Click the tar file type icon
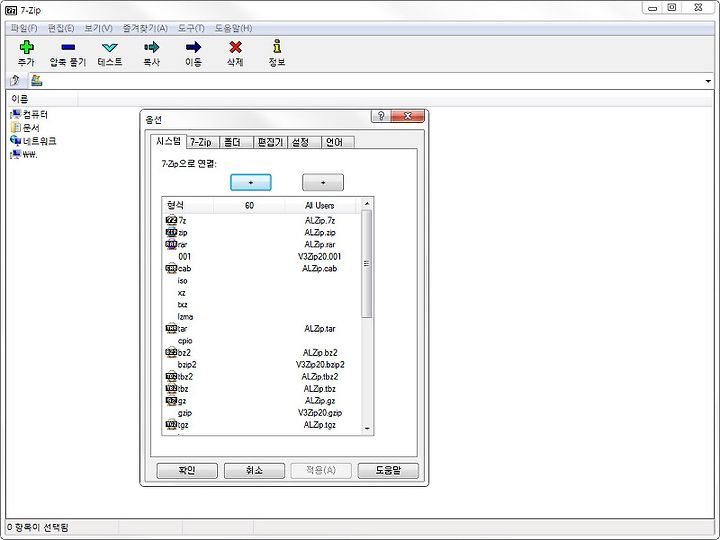 click(x=171, y=328)
